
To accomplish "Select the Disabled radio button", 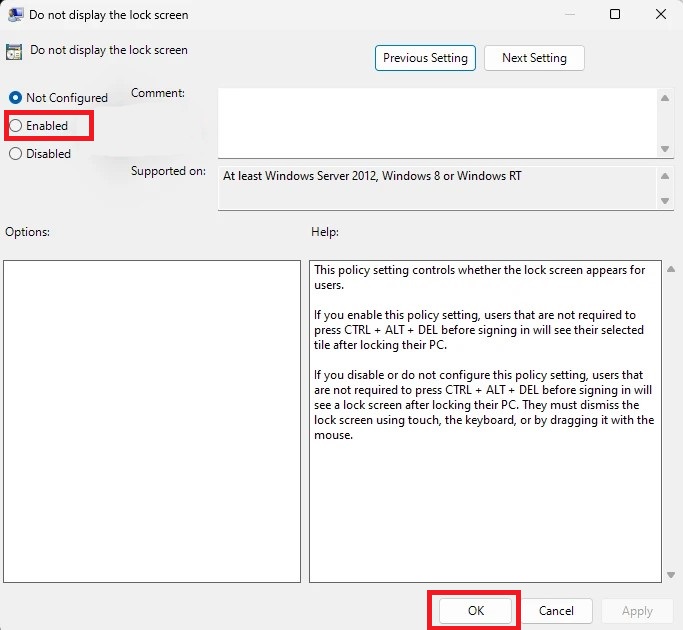I will tap(15, 153).
